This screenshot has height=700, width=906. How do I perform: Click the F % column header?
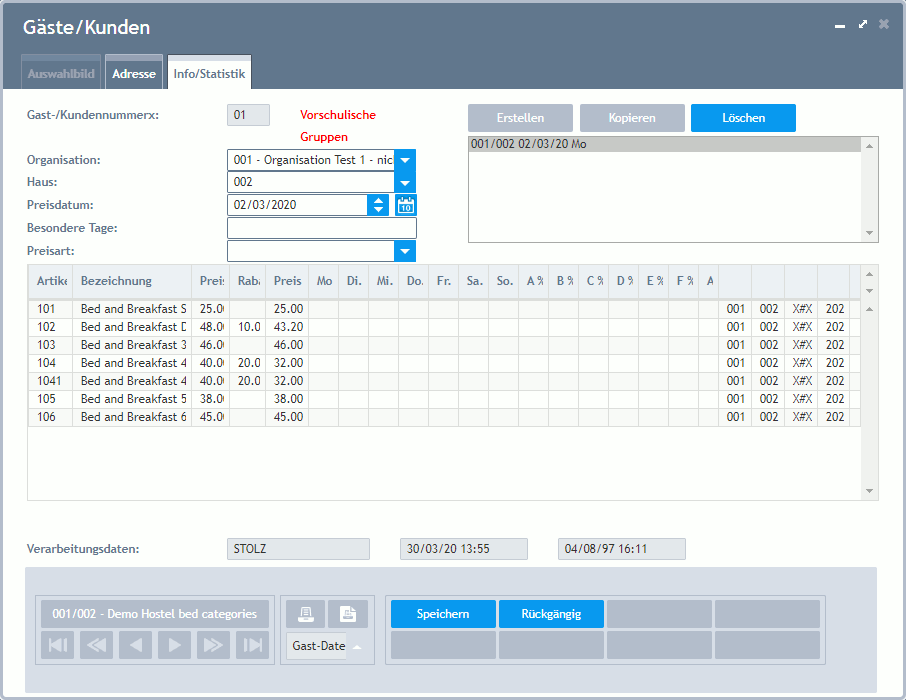[x=684, y=281]
